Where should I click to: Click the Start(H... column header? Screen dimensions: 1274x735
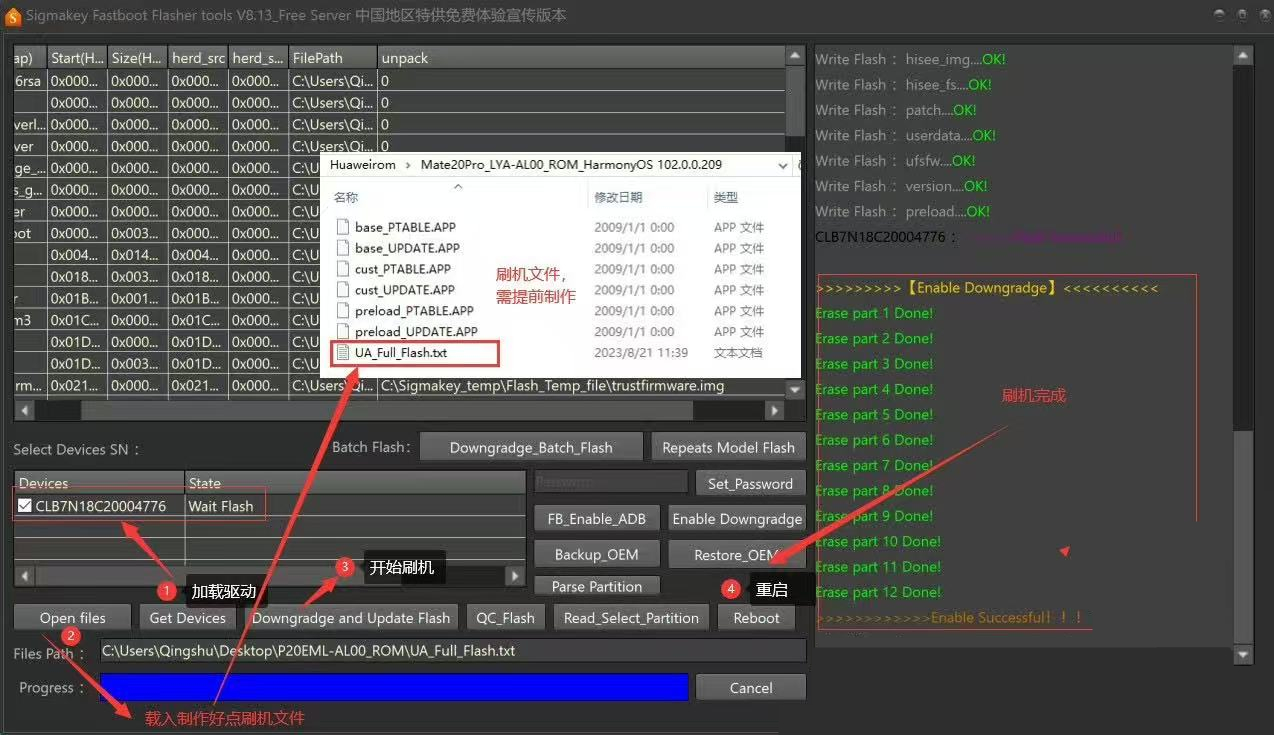tap(77, 58)
